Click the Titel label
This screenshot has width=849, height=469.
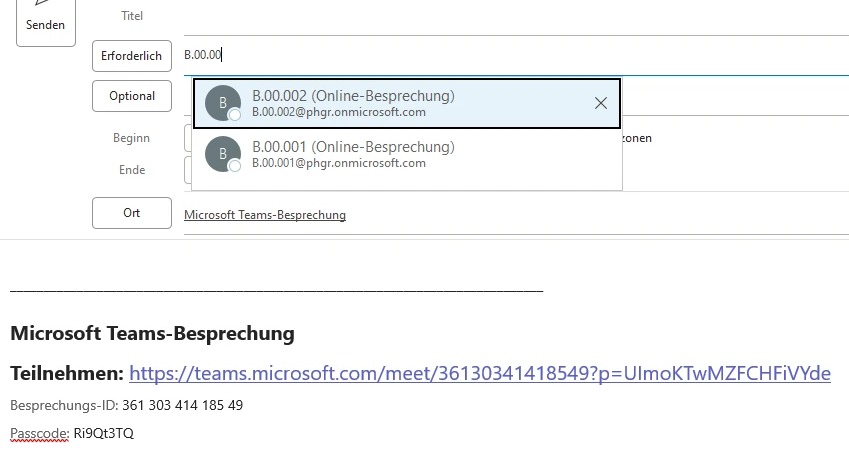point(132,16)
